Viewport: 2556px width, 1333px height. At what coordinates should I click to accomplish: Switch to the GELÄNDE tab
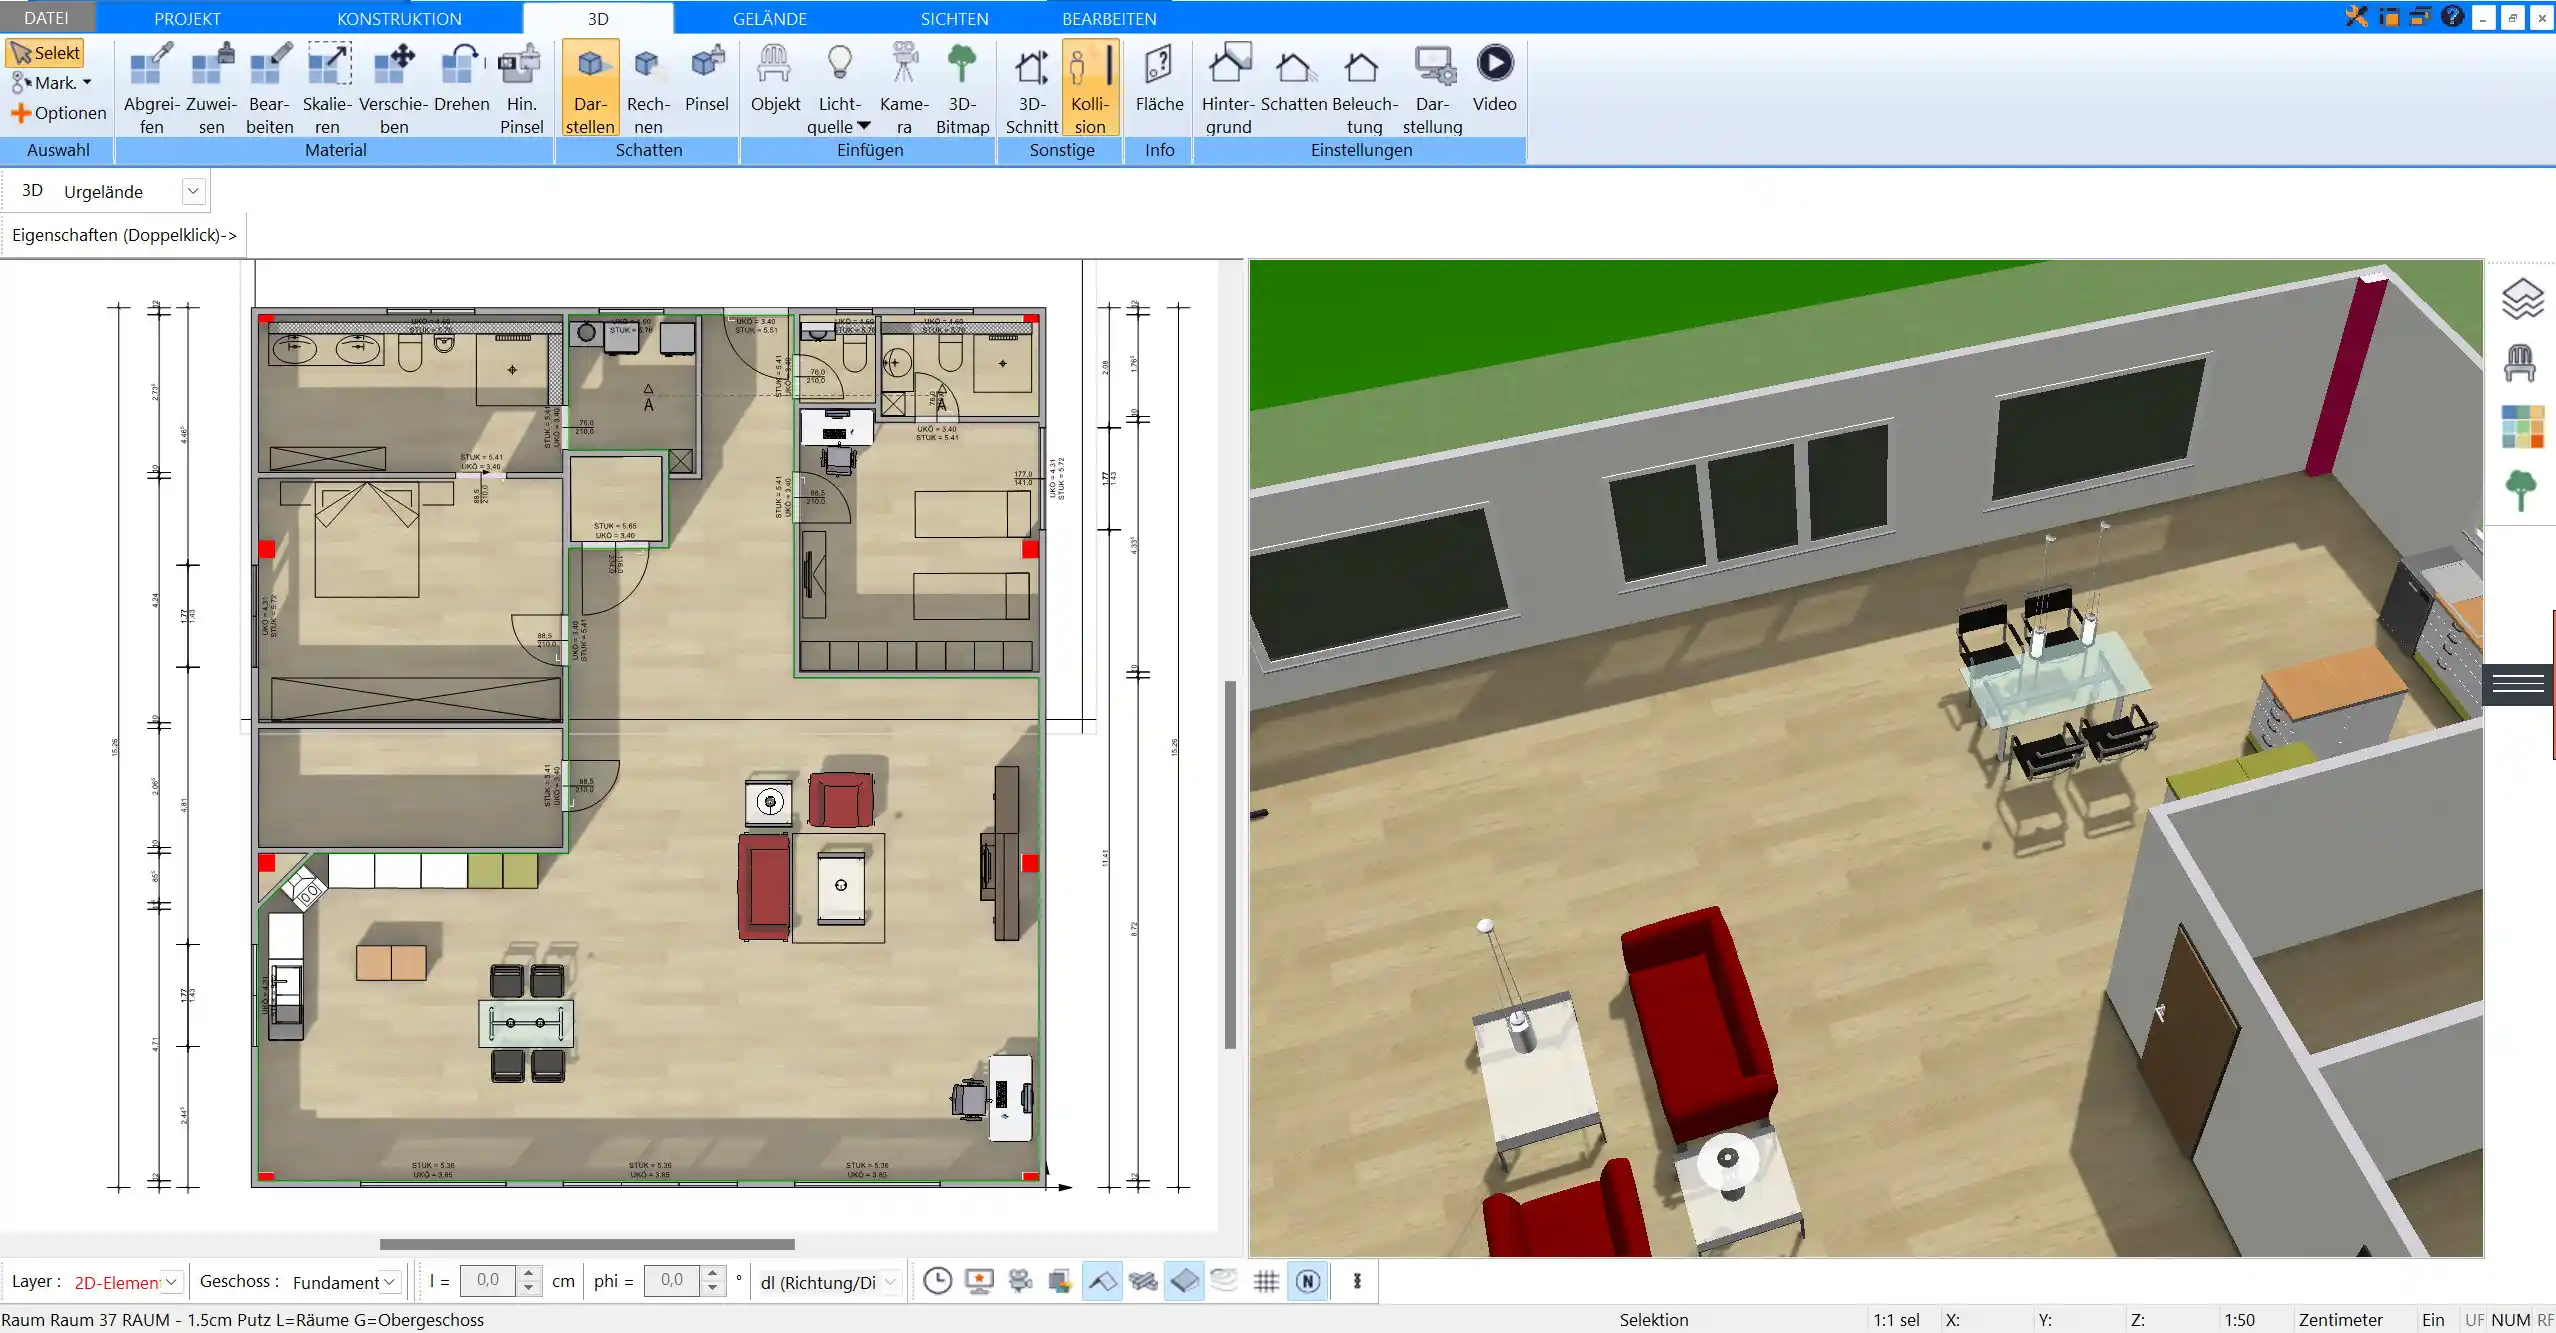[769, 18]
